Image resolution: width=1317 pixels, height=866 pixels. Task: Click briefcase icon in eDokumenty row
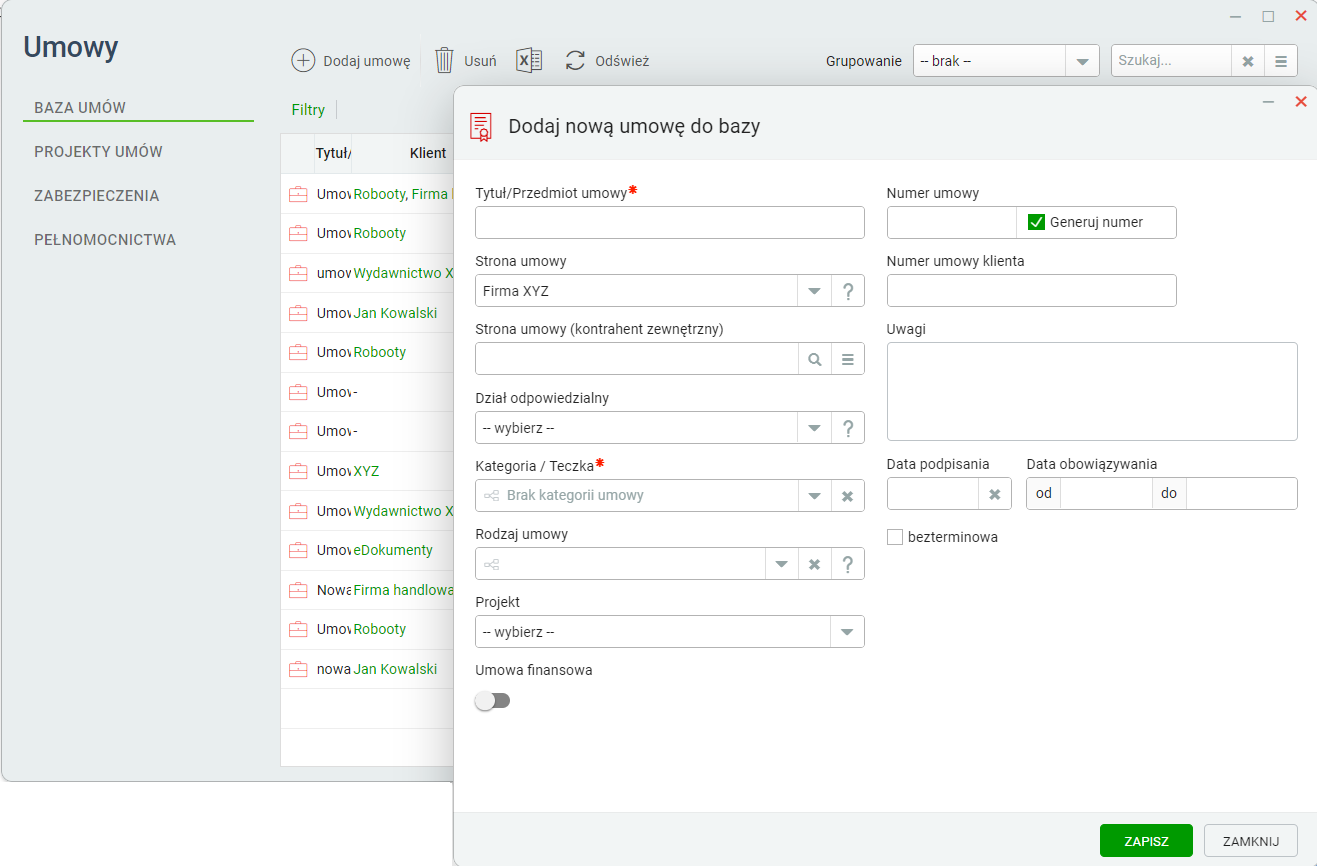[298, 550]
